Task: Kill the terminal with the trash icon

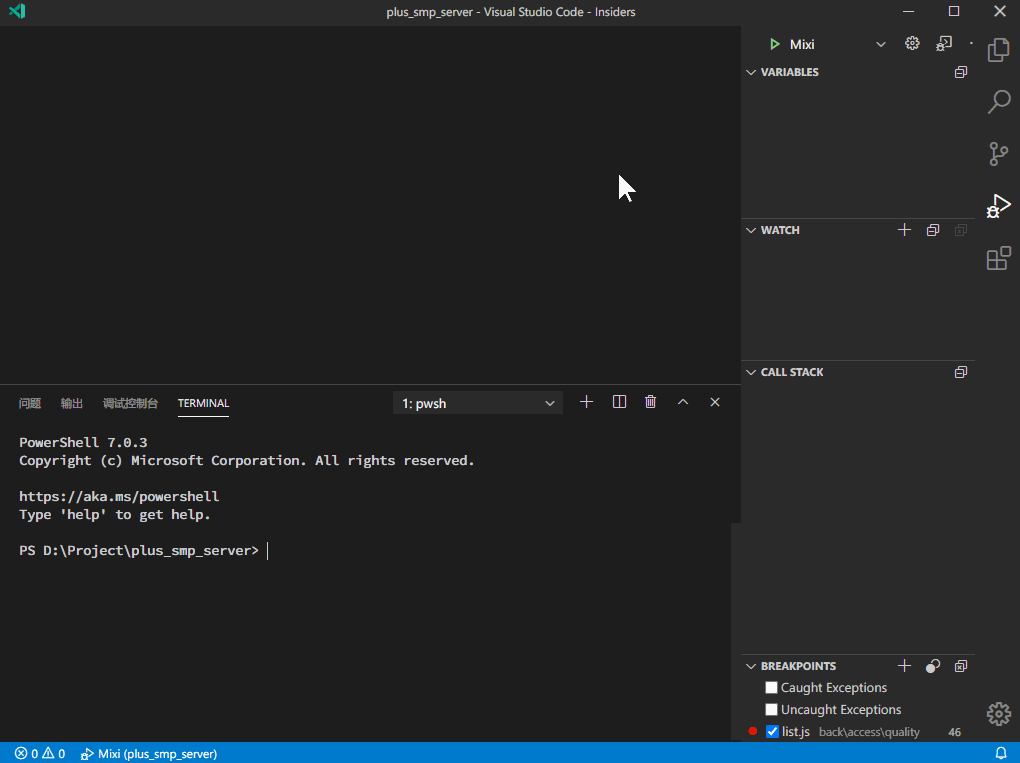Action: tap(651, 402)
